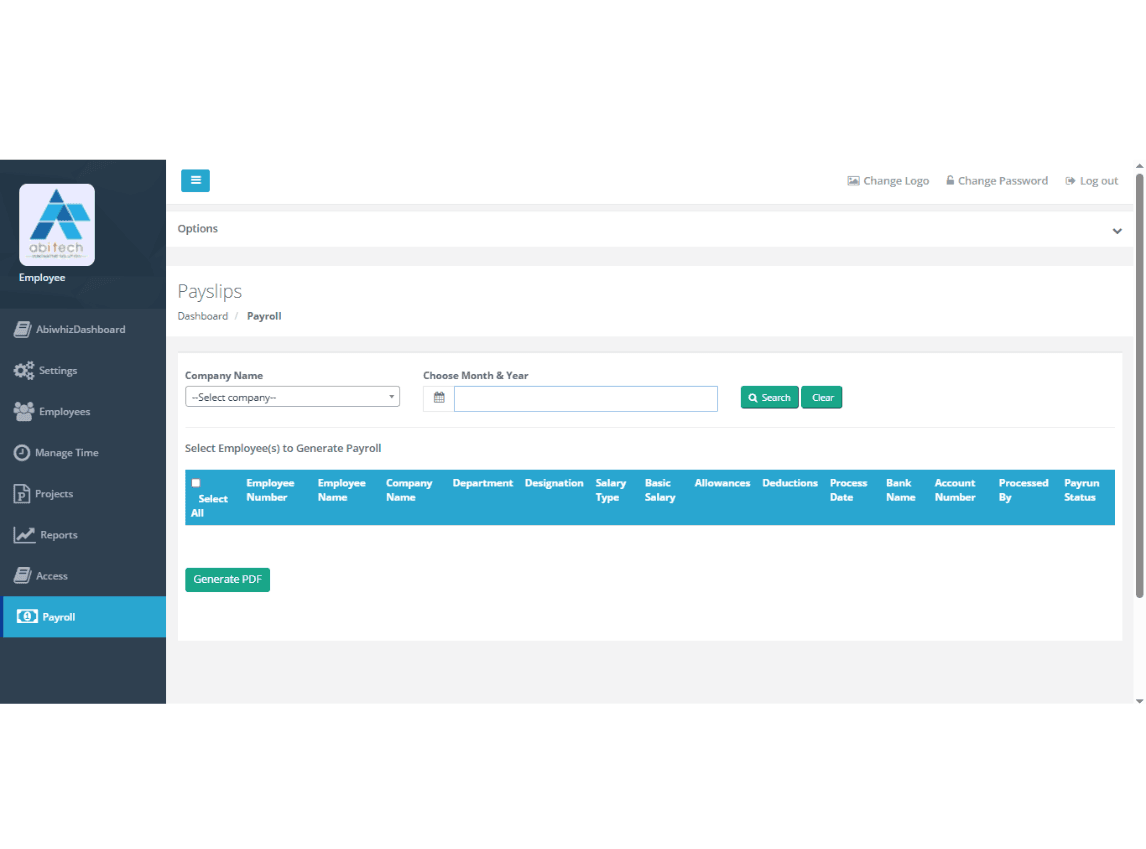The image size is (1146, 849).
Task: Click the Settings gears icon in sidebar
Action: [24, 371]
